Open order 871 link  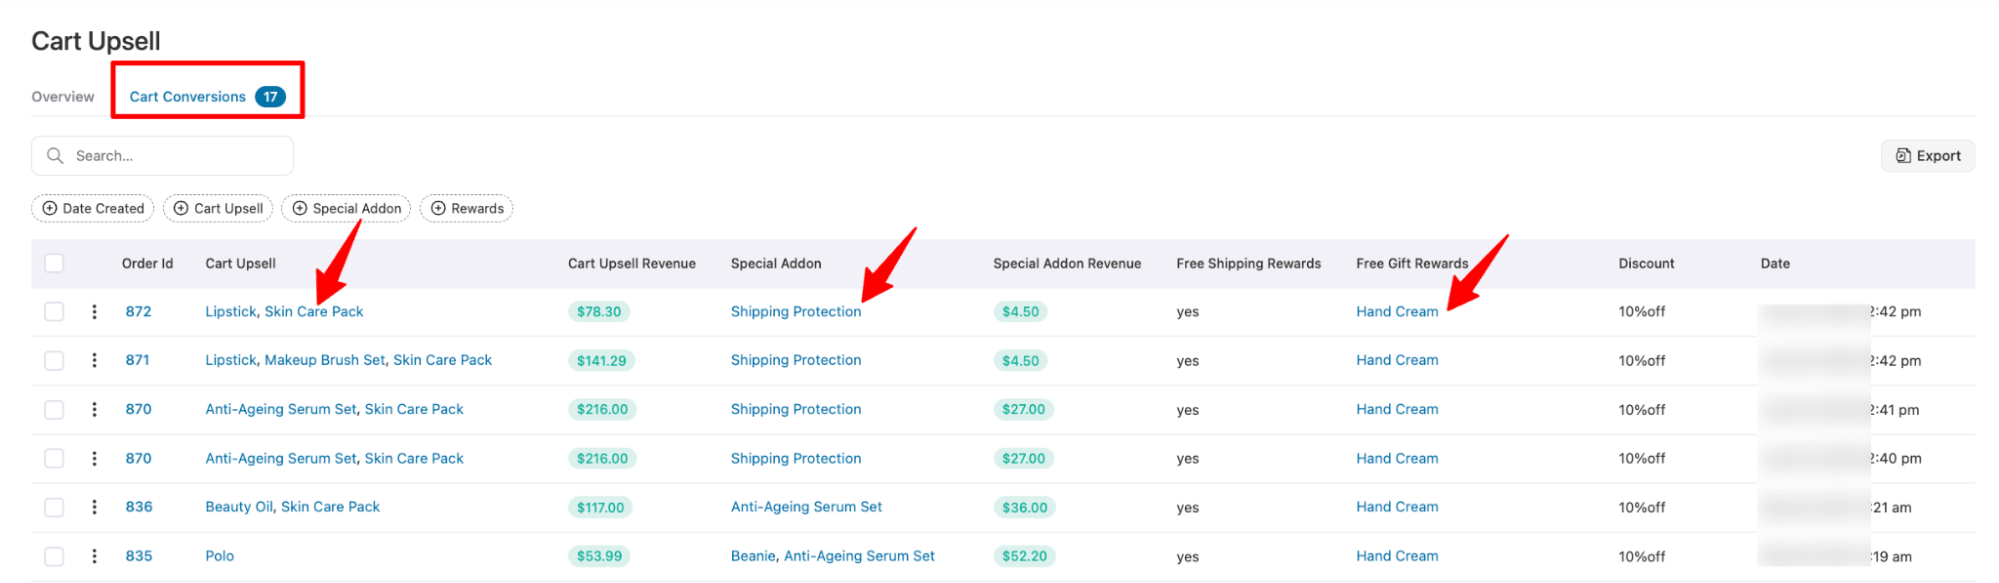pyautogui.click(x=137, y=360)
